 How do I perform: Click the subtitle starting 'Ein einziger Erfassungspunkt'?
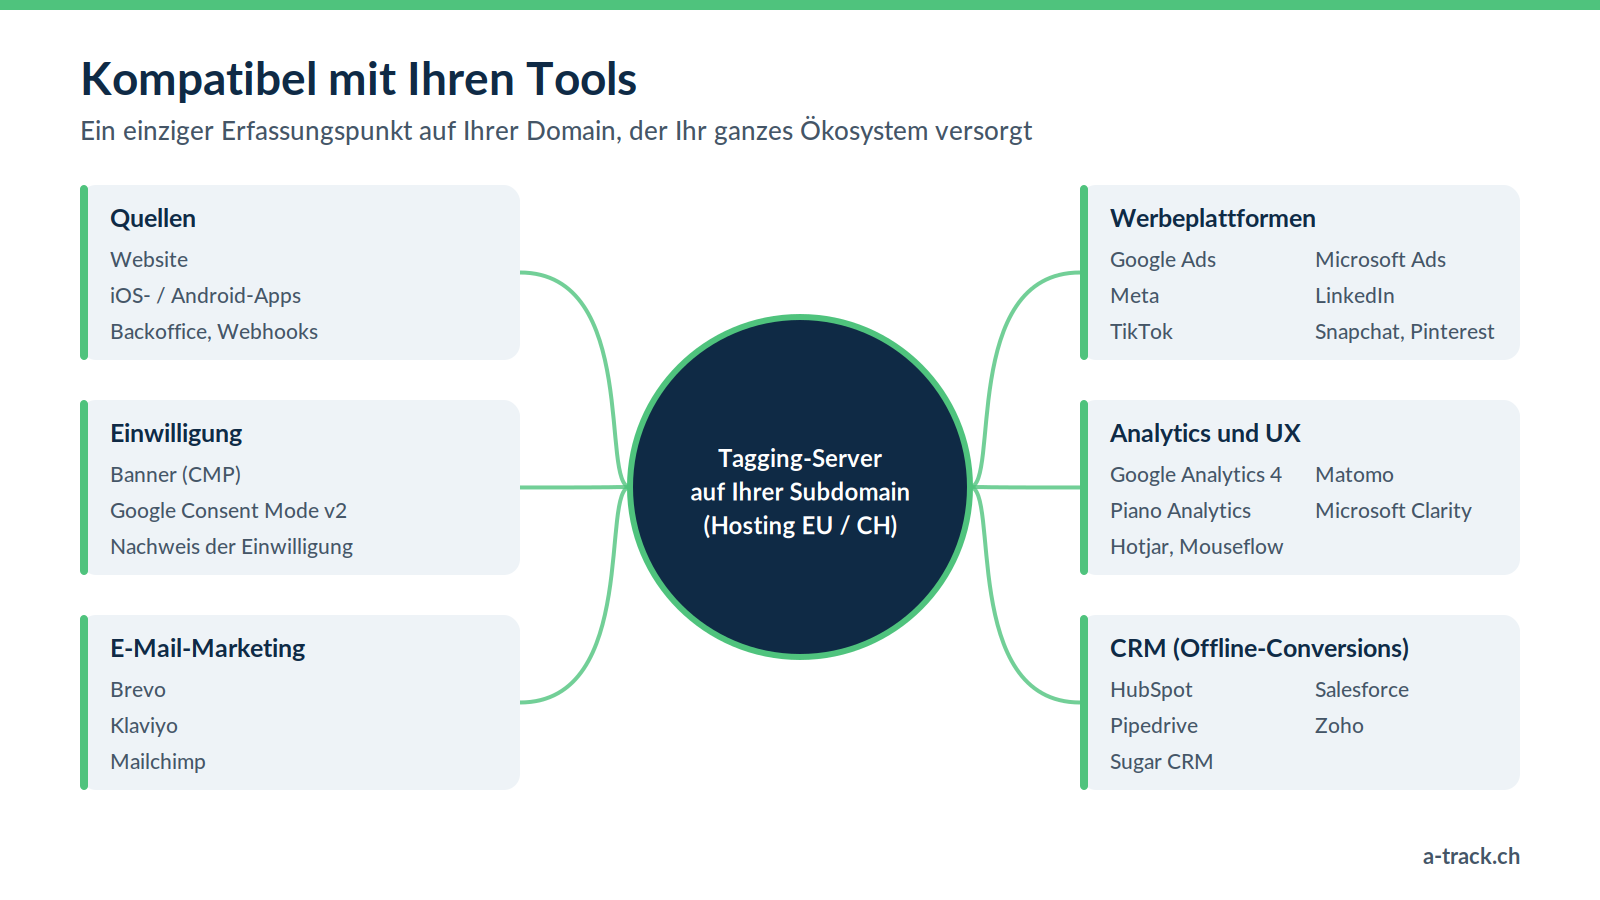point(556,131)
